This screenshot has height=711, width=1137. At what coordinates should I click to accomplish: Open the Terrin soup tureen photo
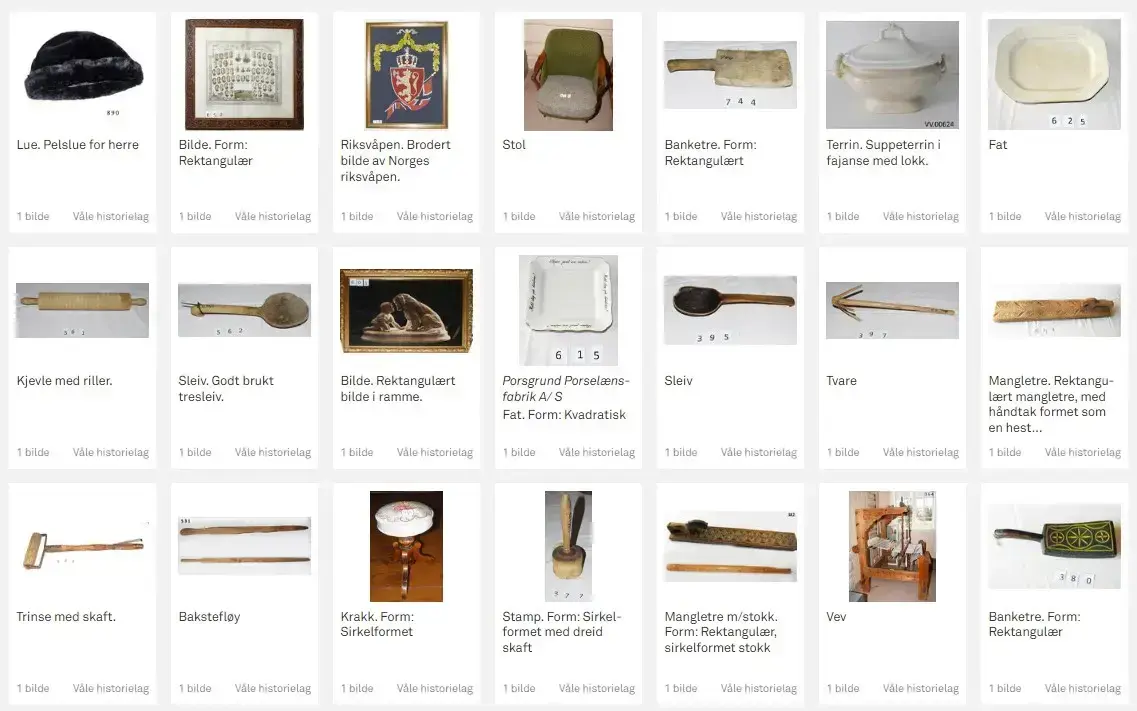[892, 75]
